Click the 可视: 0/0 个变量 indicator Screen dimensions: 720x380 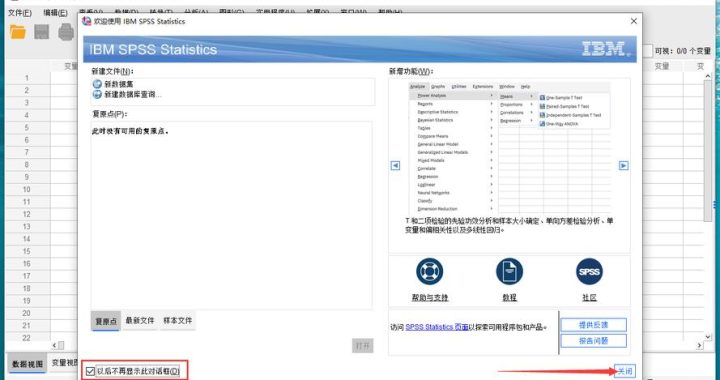[682, 51]
